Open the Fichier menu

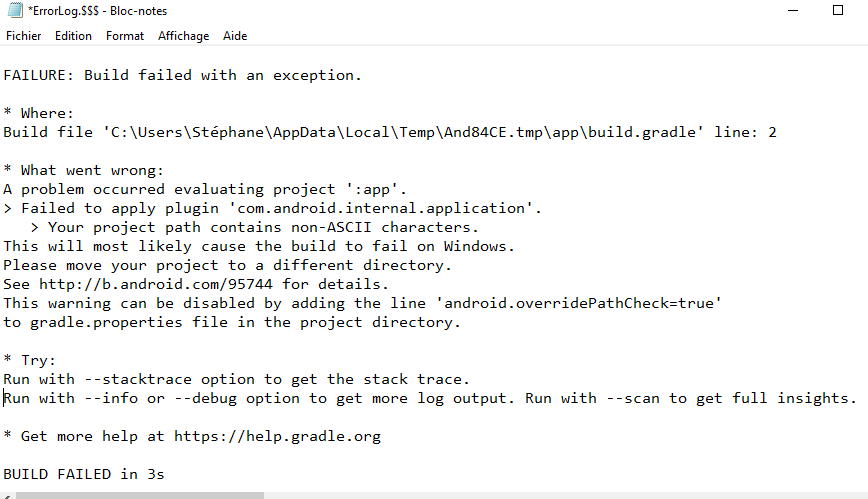[x=25, y=36]
